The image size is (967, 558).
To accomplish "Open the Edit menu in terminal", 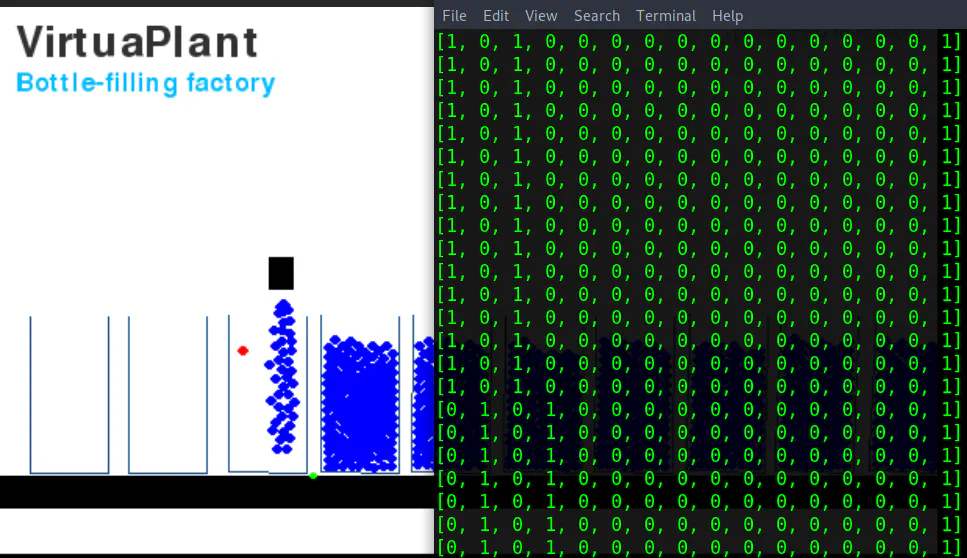I will [496, 16].
